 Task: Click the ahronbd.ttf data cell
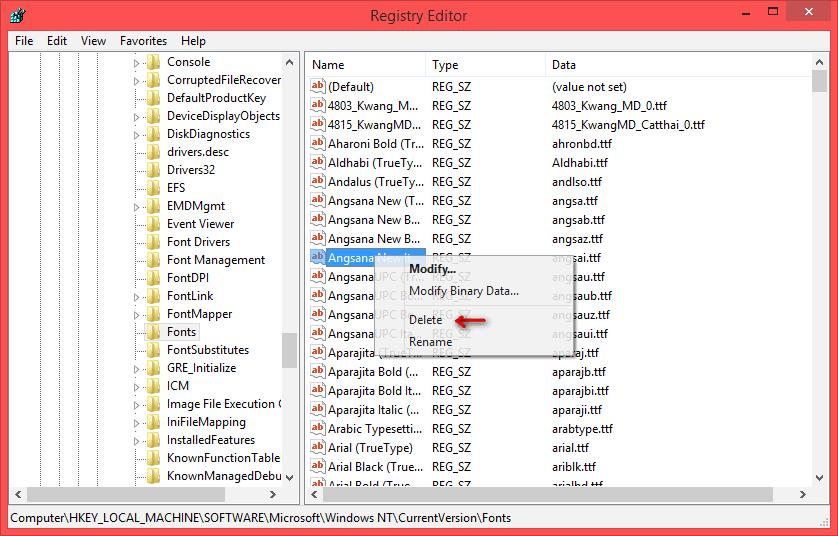pyautogui.click(x=581, y=143)
